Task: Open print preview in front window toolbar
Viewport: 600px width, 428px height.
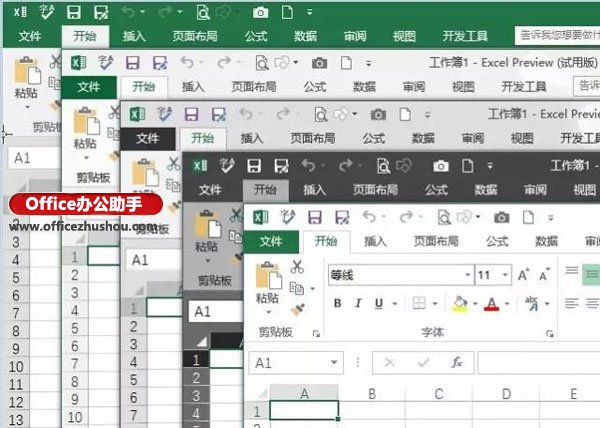Action: point(444,218)
